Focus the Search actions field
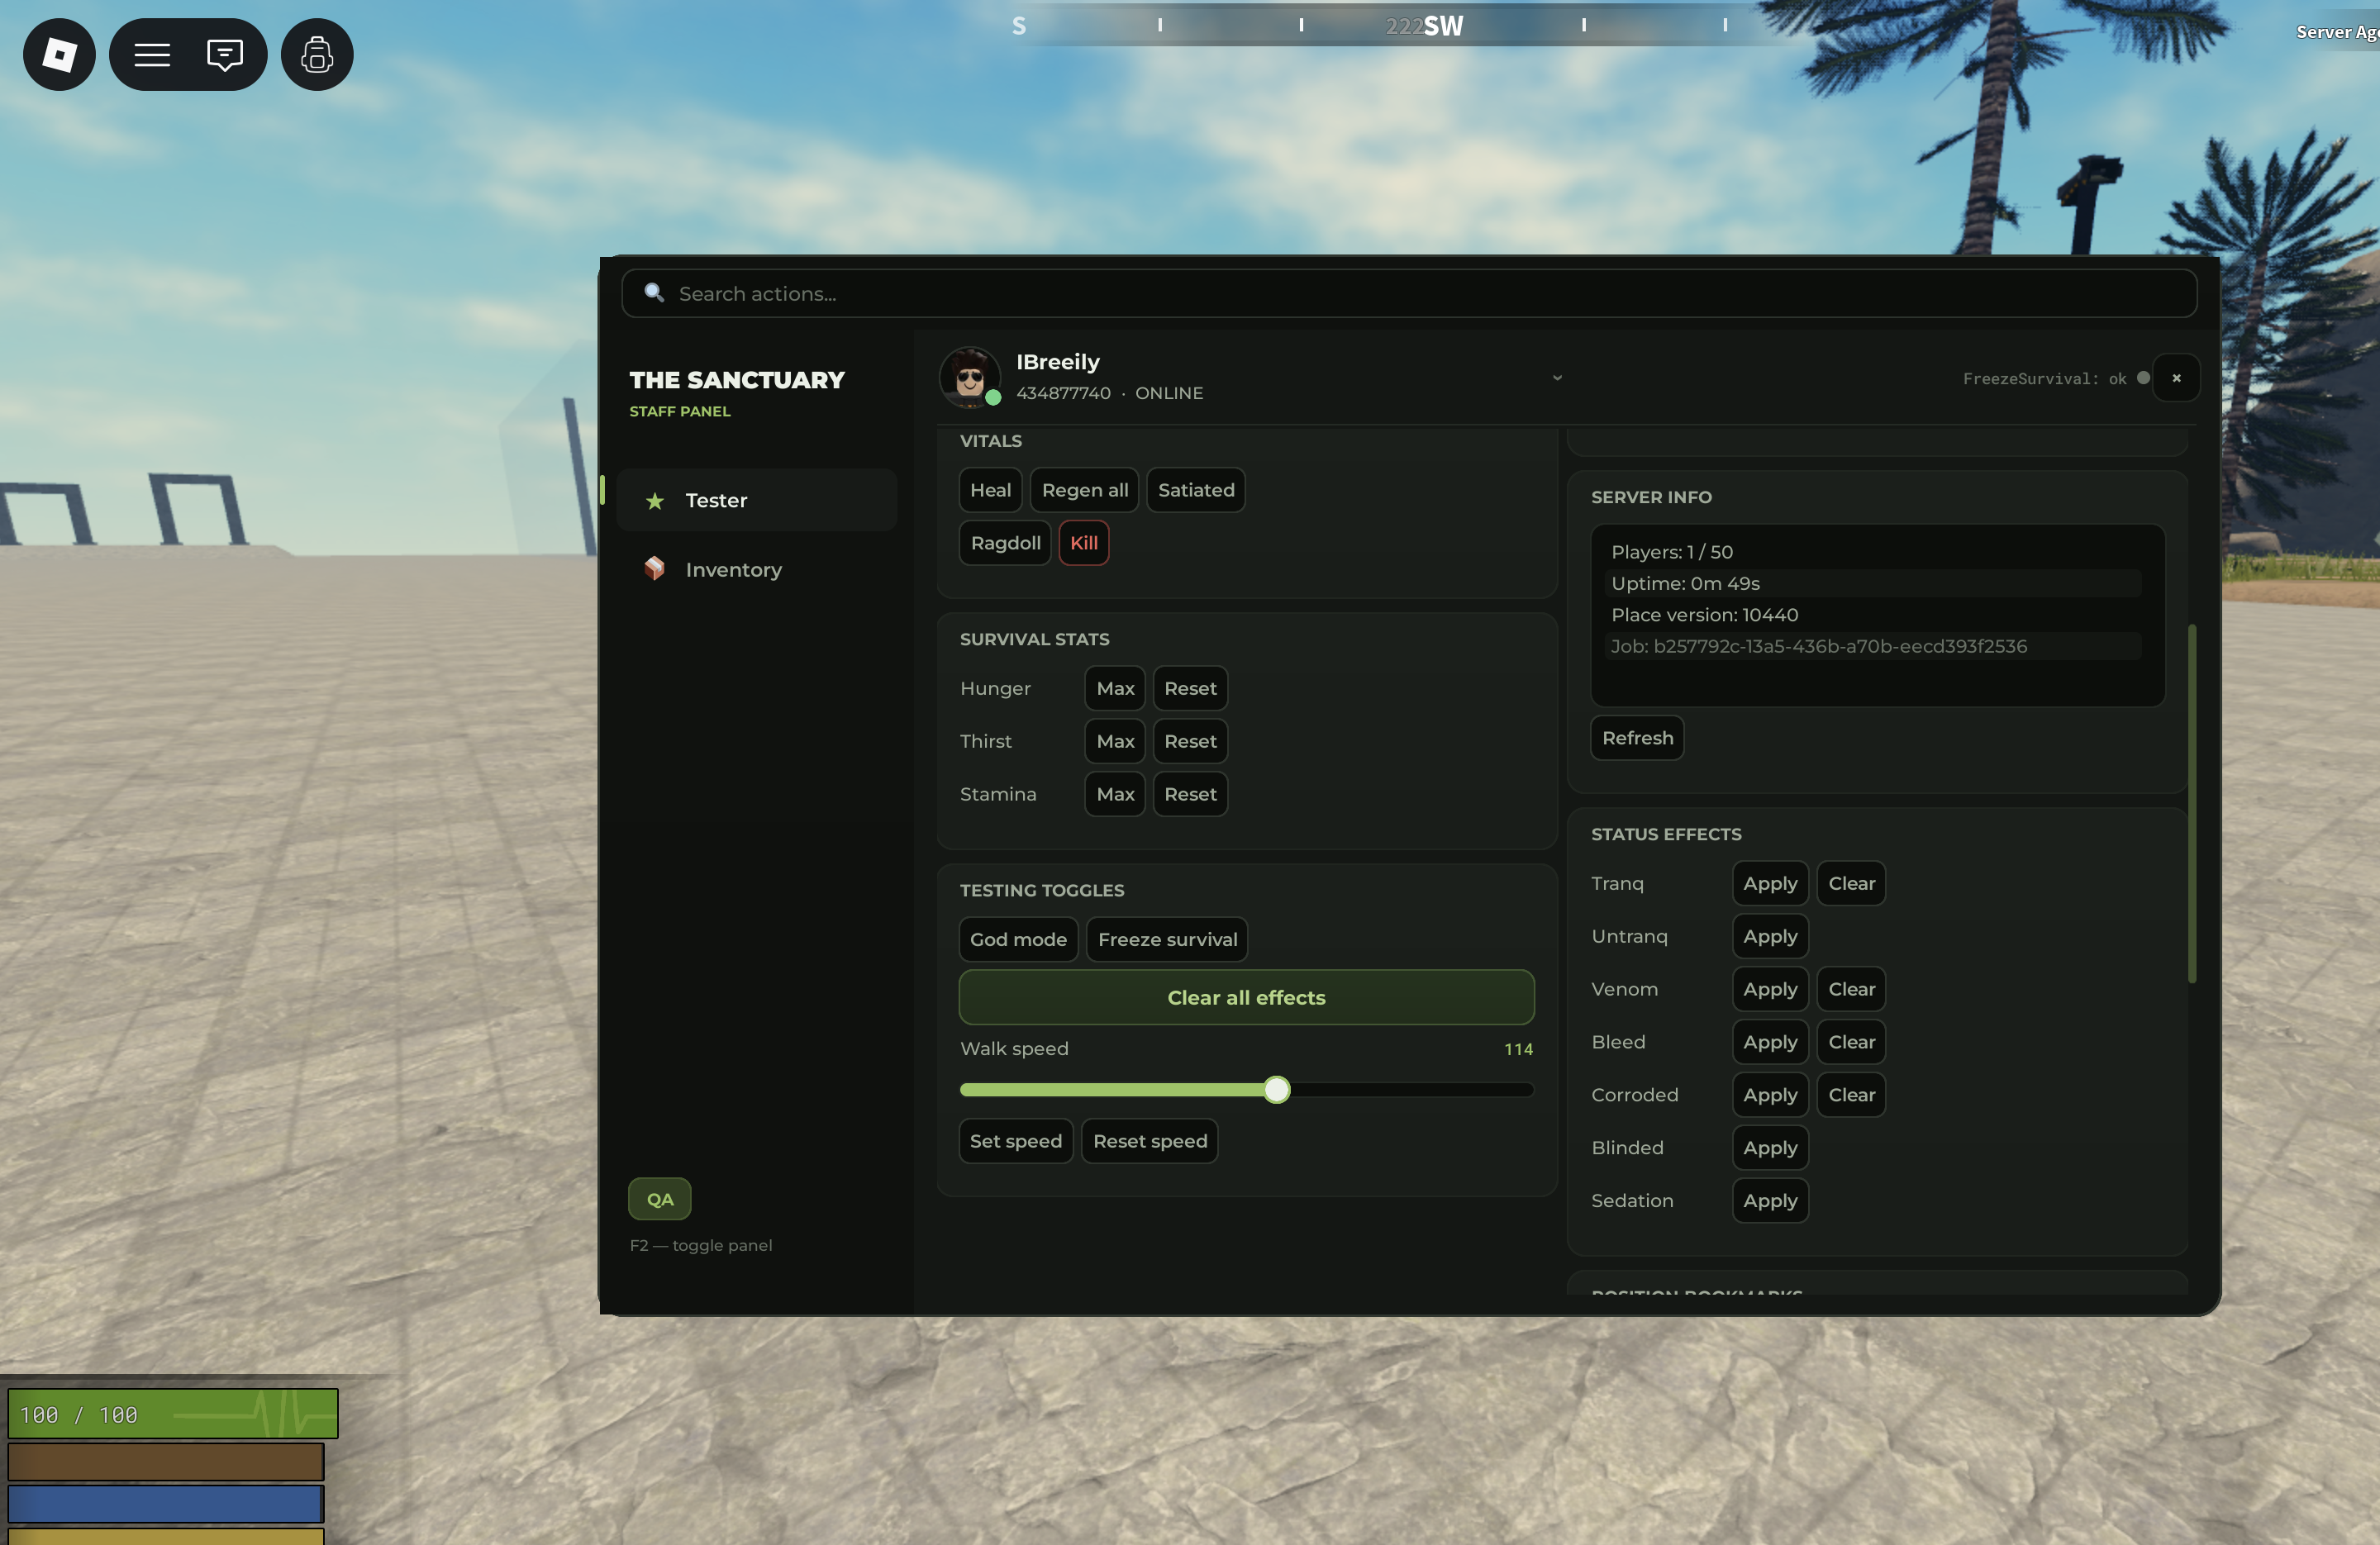 click(1409, 293)
